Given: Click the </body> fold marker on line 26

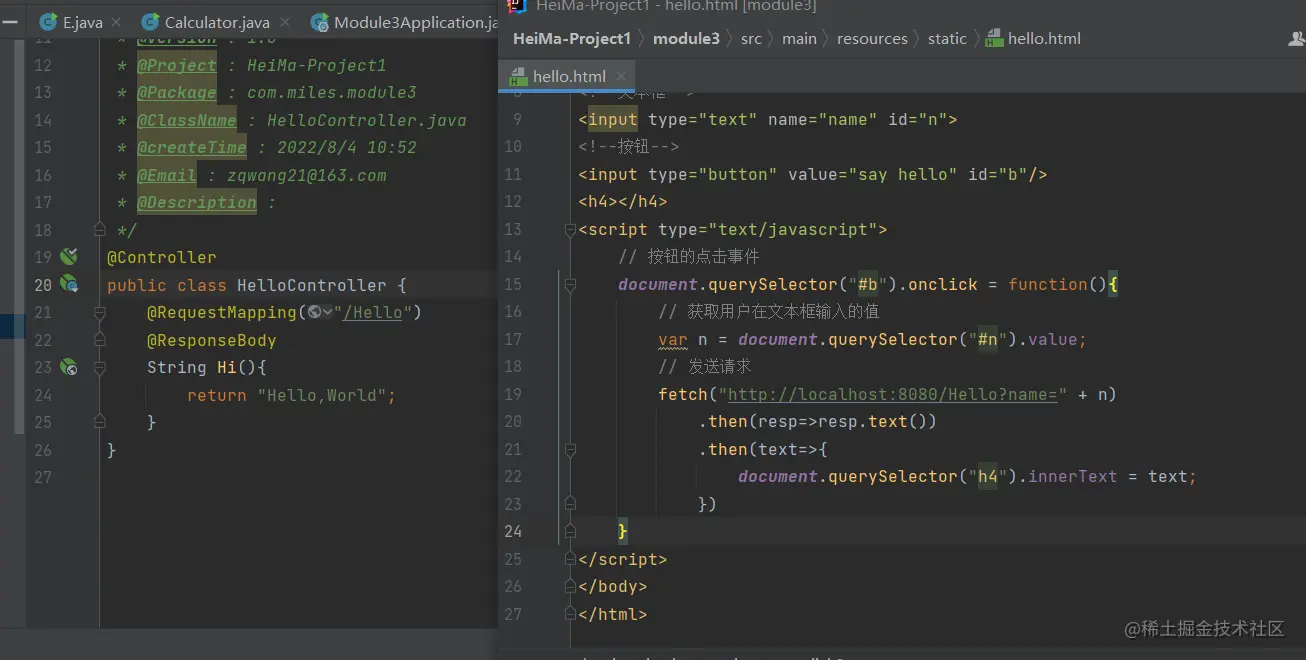Looking at the screenshot, I should pos(570,587).
